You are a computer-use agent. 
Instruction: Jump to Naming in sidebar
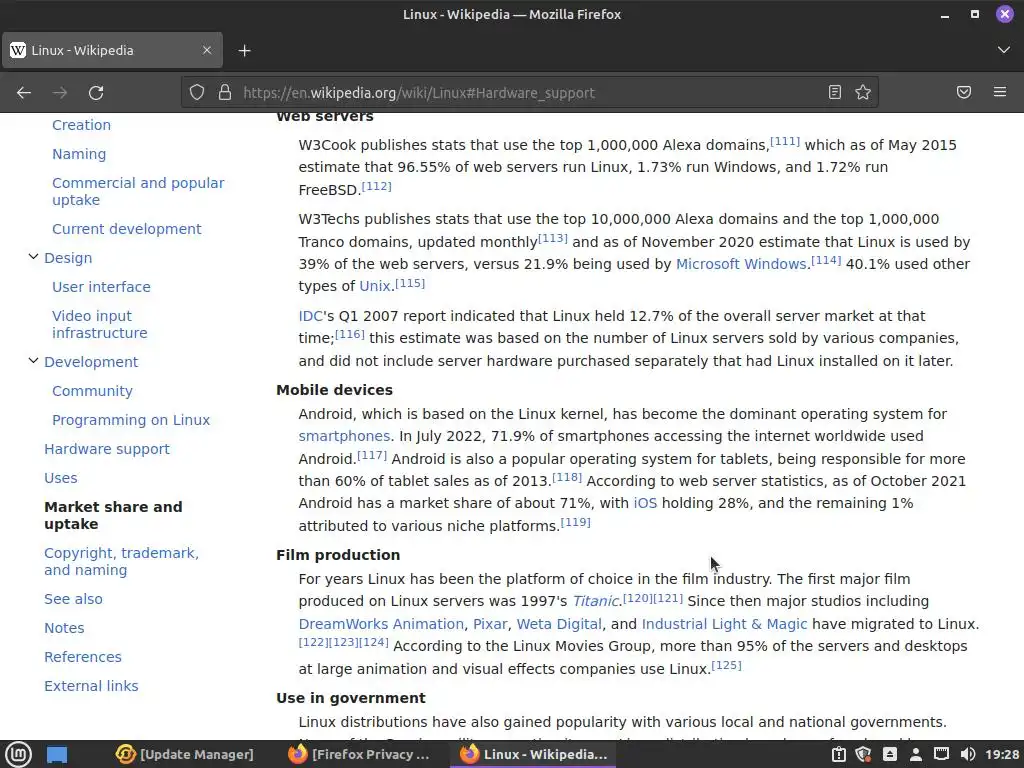point(79,154)
